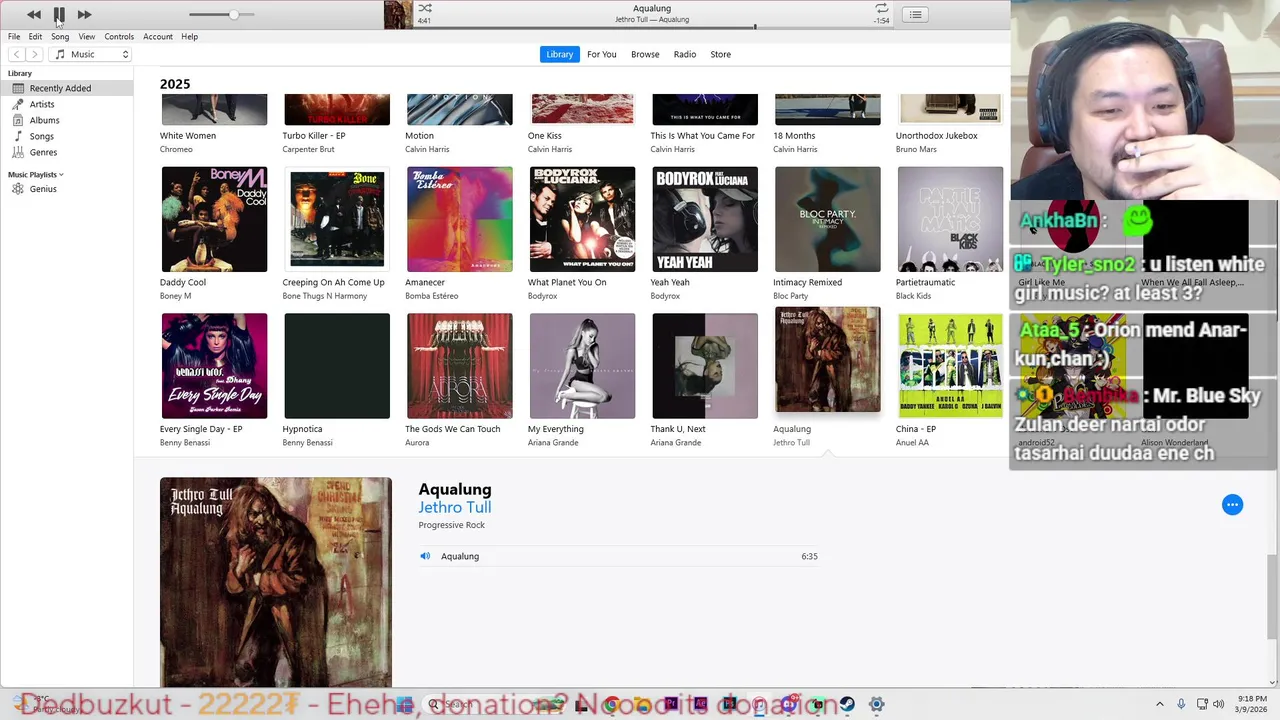Open the Edit menu
Image resolution: width=1280 pixels, height=720 pixels.
[x=35, y=37]
